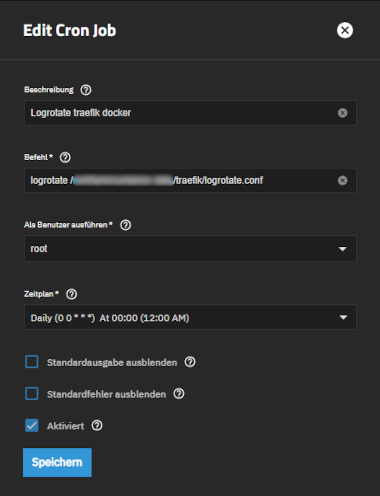The height and width of the screenshot is (496, 380).
Task: Uncheck the Aktiviert checkbox
Action: point(32,426)
